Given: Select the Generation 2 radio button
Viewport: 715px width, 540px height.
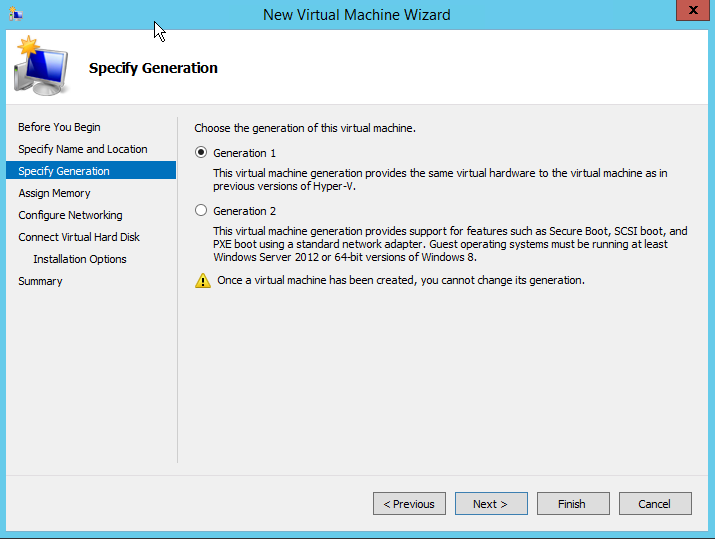Looking at the screenshot, I should 201,211.
